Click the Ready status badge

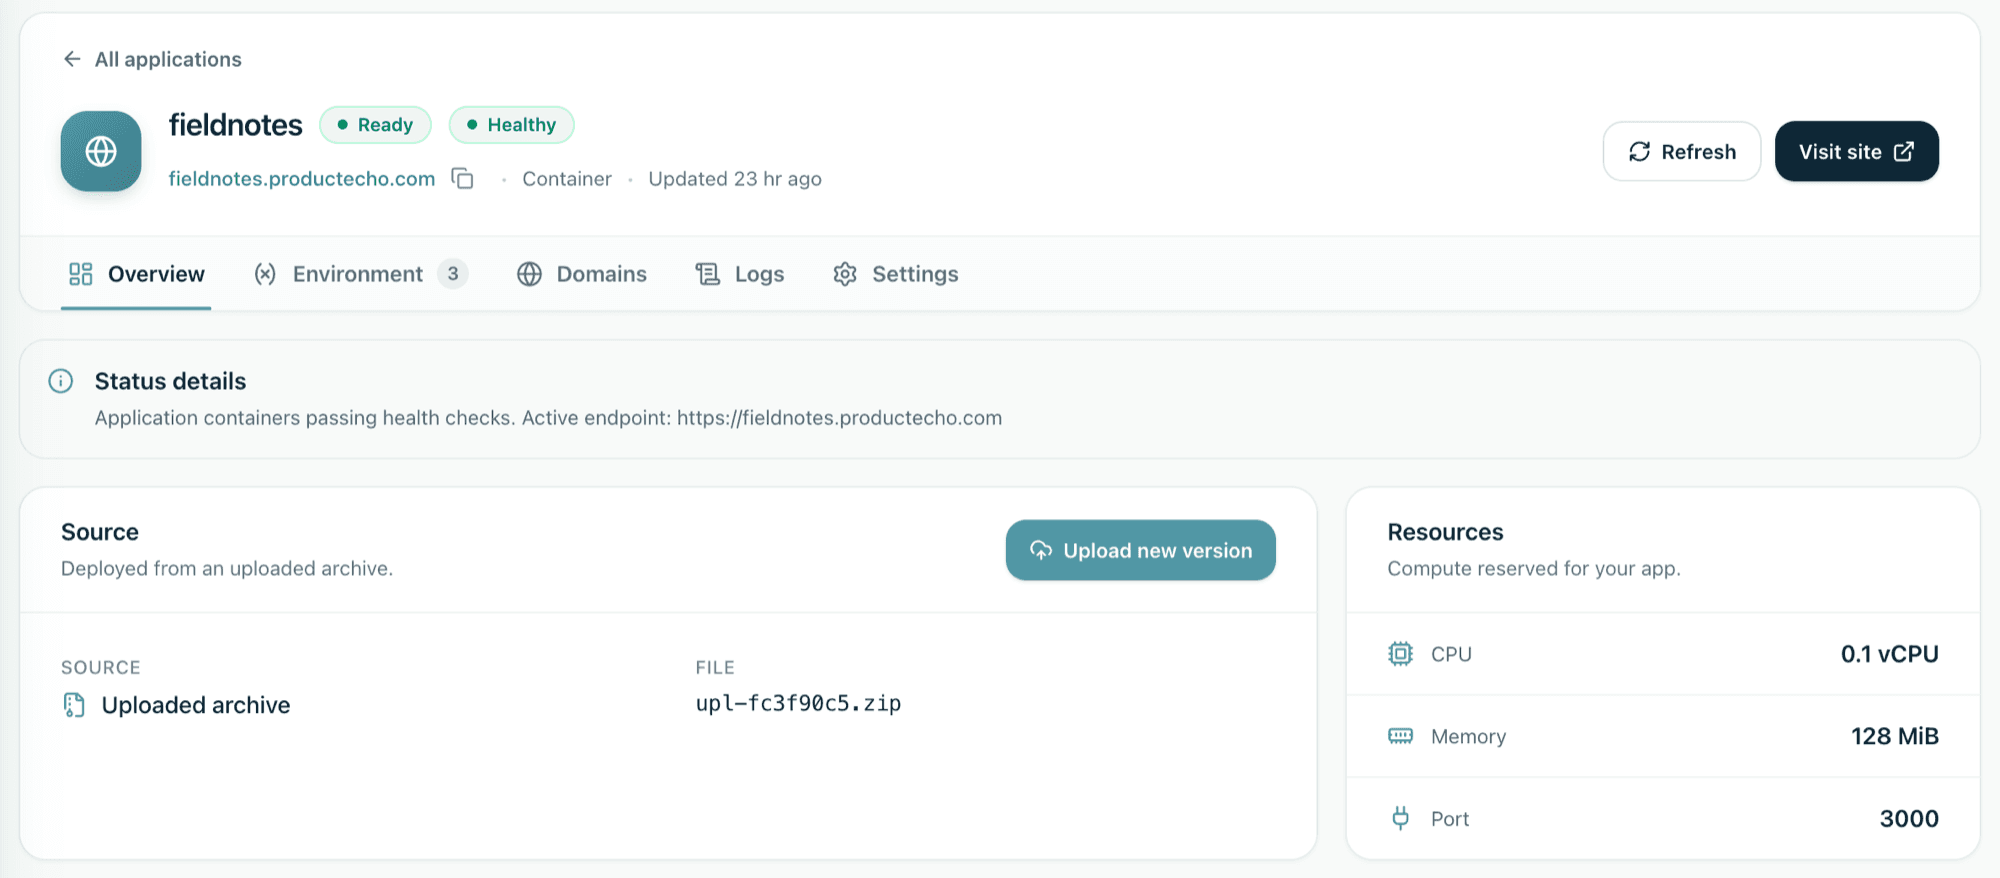click(x=375, y=125)
